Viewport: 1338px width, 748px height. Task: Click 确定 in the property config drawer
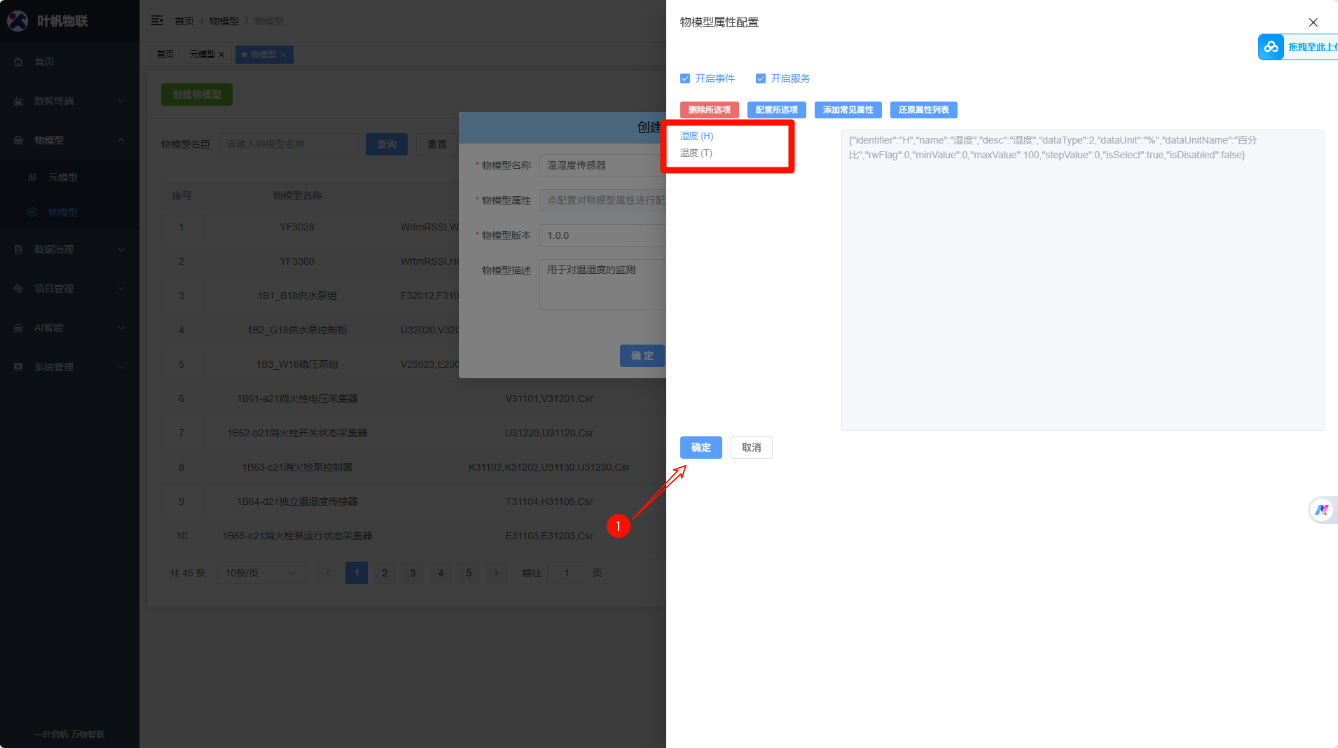[x=700, y=448]
